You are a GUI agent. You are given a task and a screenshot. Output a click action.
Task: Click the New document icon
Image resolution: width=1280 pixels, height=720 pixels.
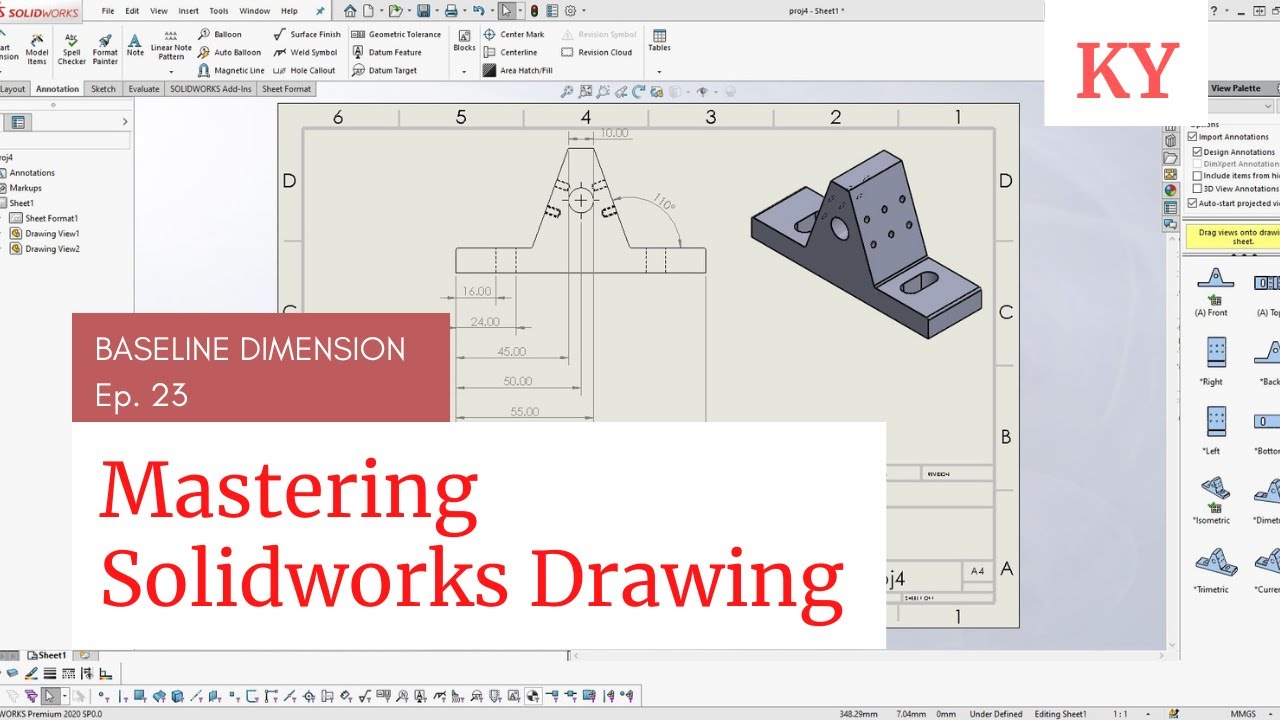(x=368, y=11)
